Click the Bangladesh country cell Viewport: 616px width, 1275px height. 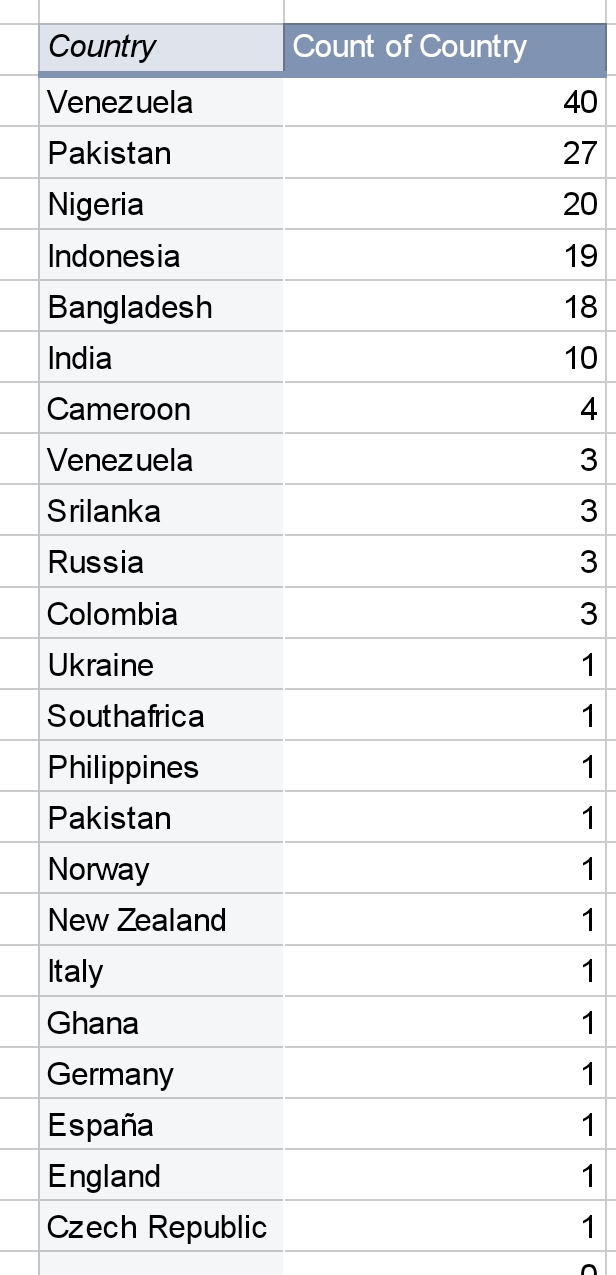pos(160,306)
